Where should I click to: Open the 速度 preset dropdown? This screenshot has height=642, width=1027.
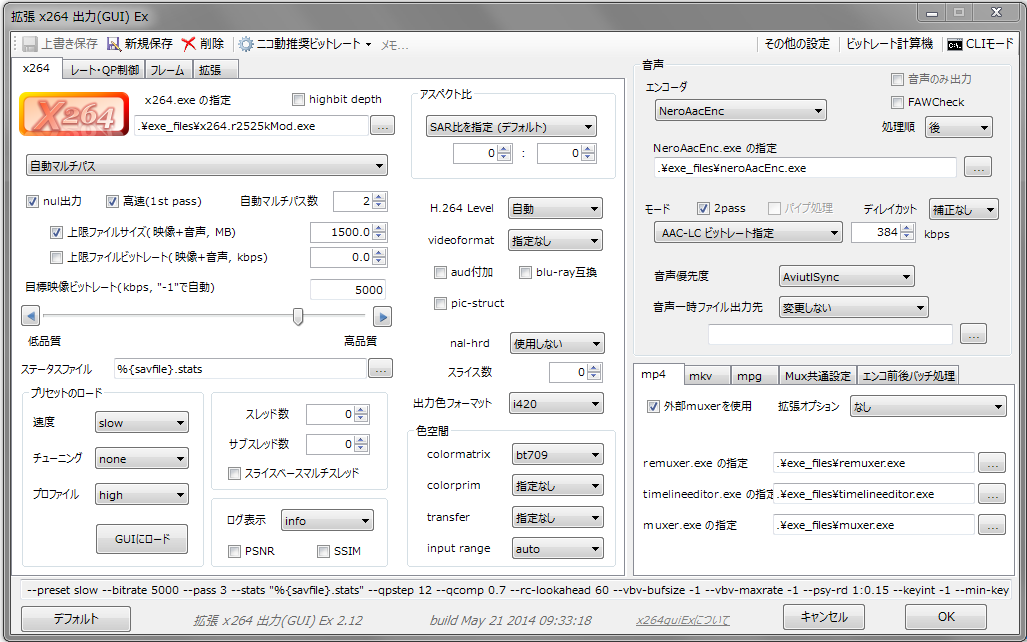pyautogui.click(x=141, y=423)
